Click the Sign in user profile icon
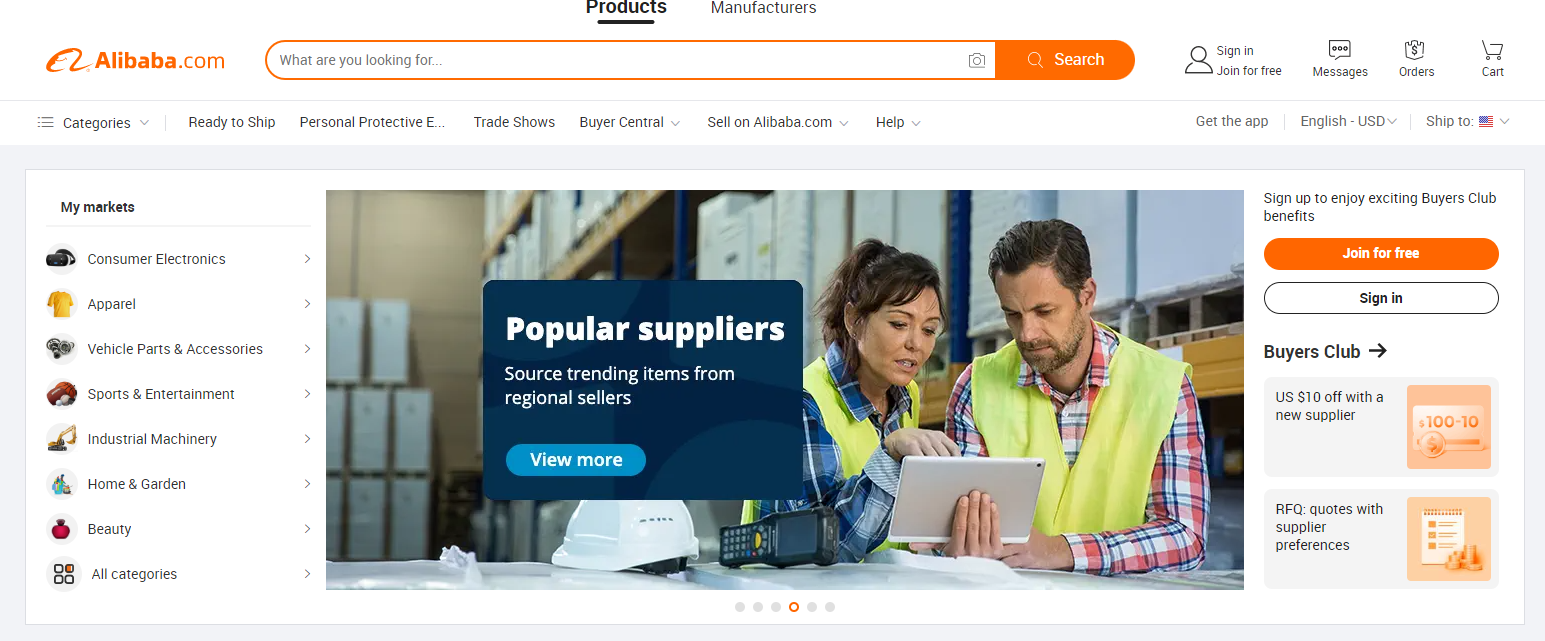The width and height of the screenshot is (1545, 641). (x=1198, y=60)
